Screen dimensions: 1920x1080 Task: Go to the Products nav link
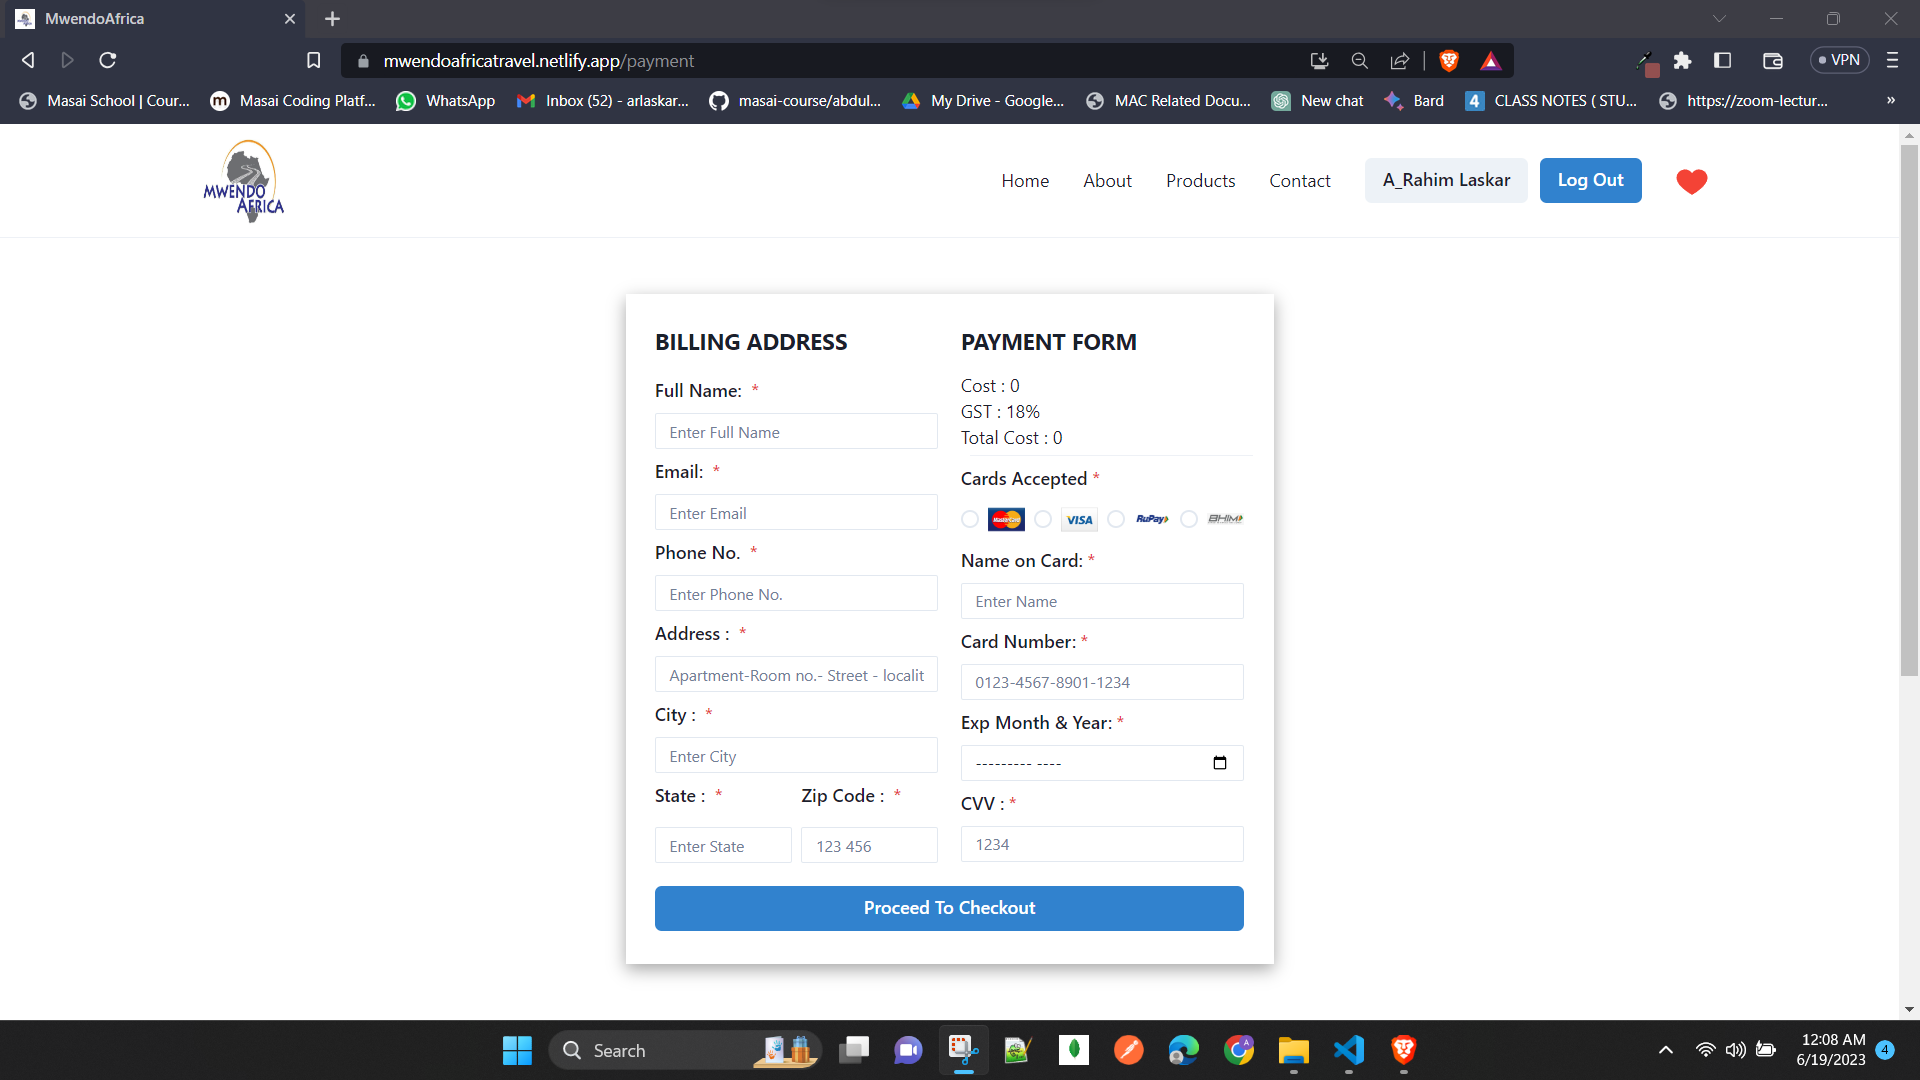(x=1200, y=181)
